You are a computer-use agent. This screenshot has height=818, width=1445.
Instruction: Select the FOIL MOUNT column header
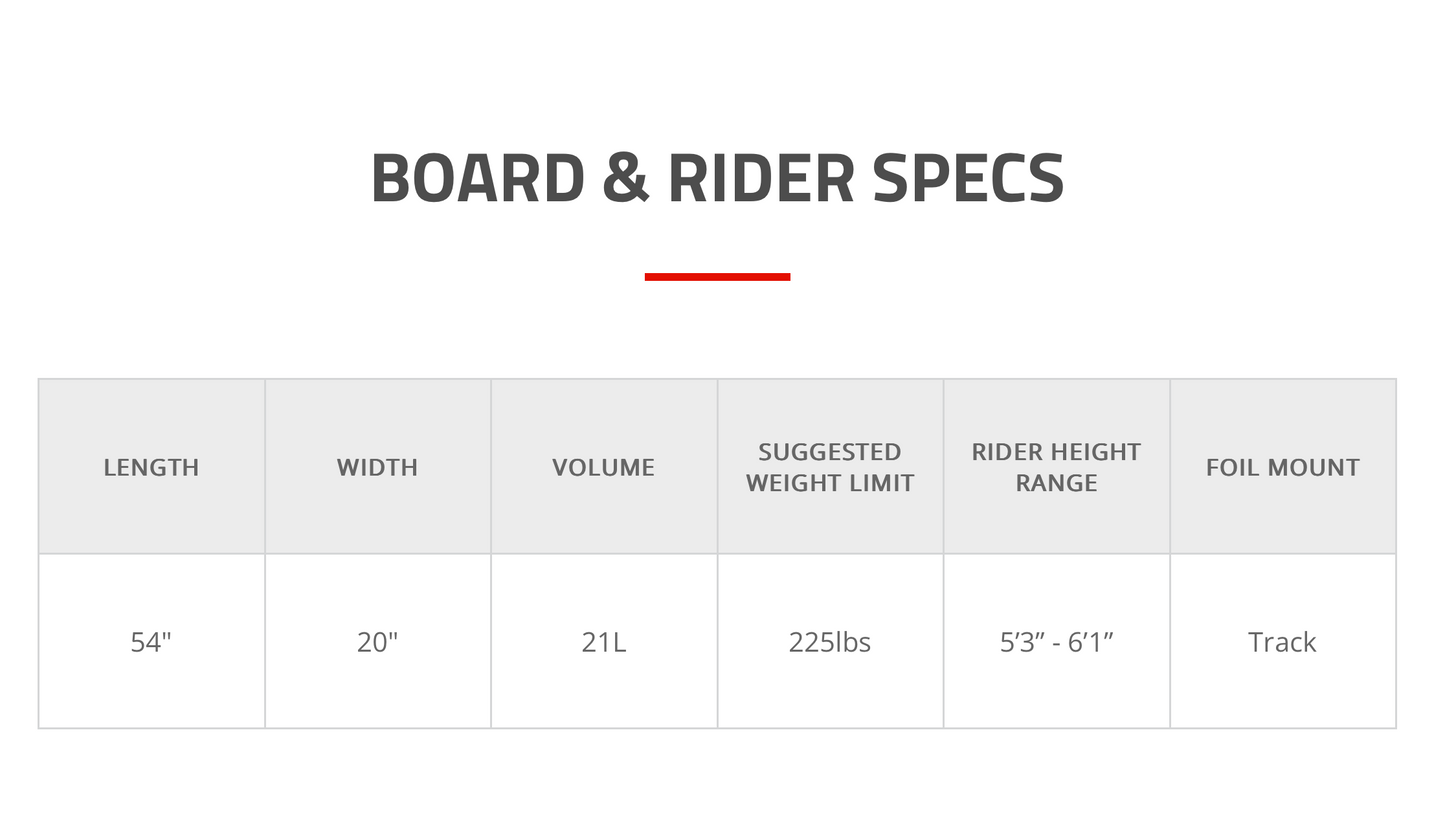coord(1282,467)
